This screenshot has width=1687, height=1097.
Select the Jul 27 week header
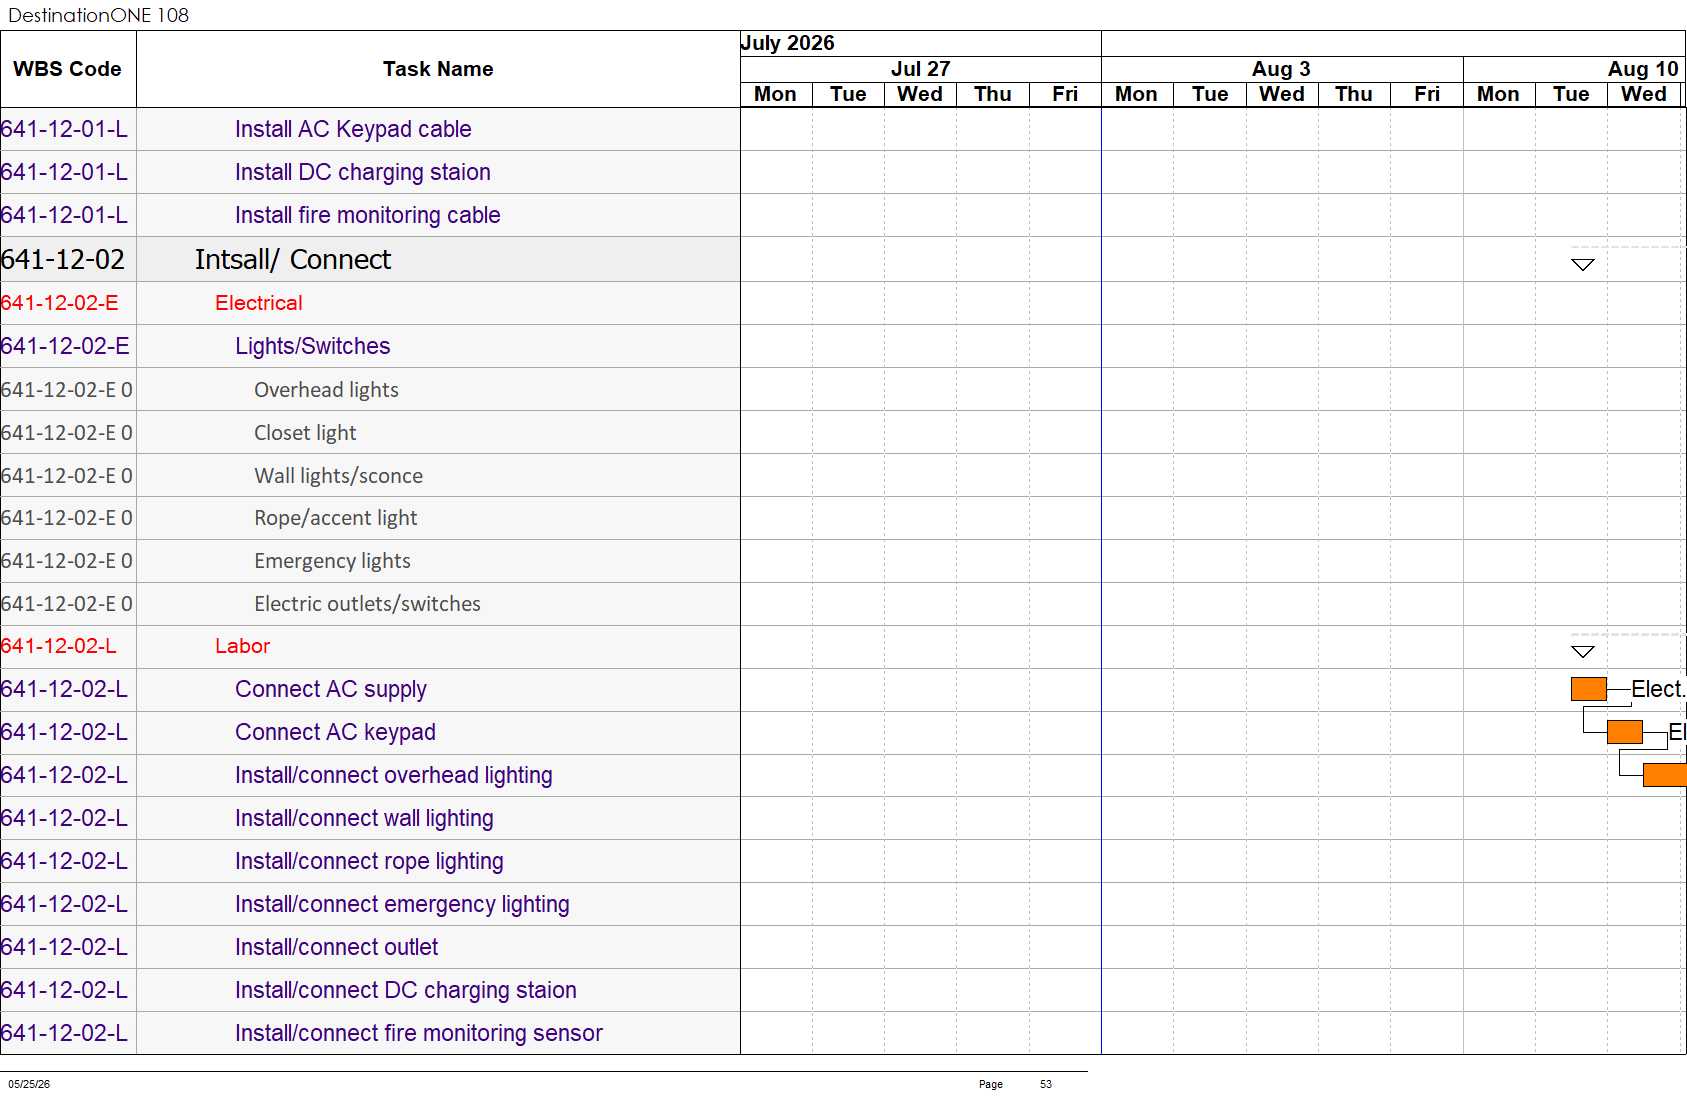pyautogui.click(x=920, y=69)
